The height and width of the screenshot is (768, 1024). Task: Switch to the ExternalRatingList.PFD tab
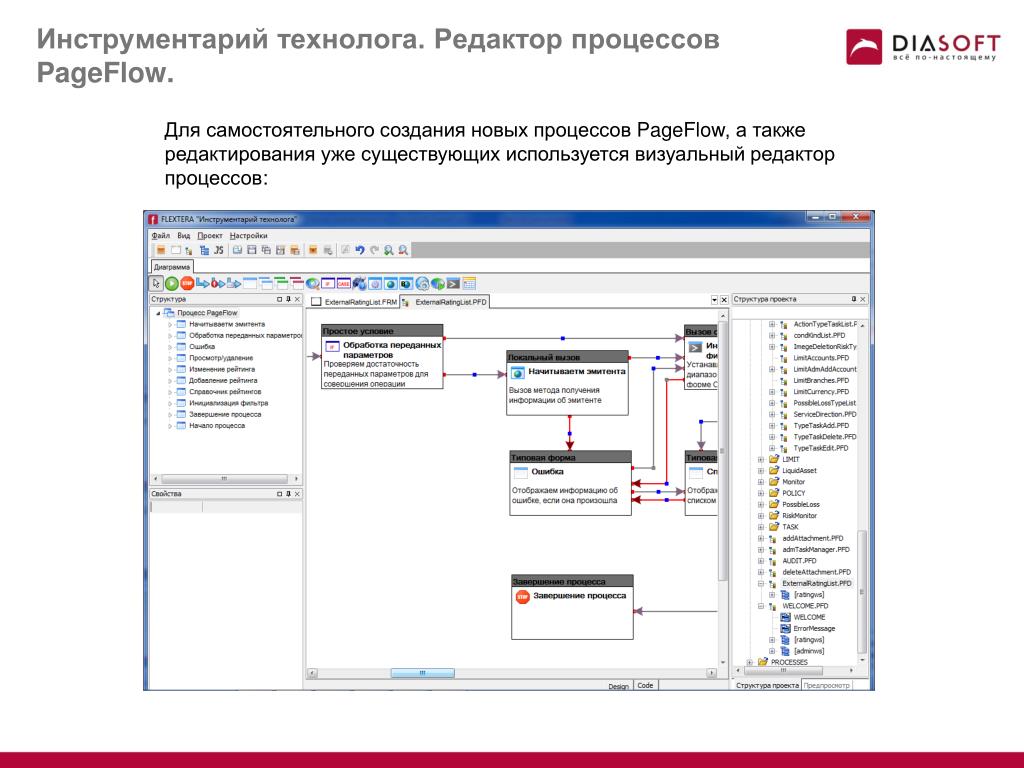pos(445,302)
